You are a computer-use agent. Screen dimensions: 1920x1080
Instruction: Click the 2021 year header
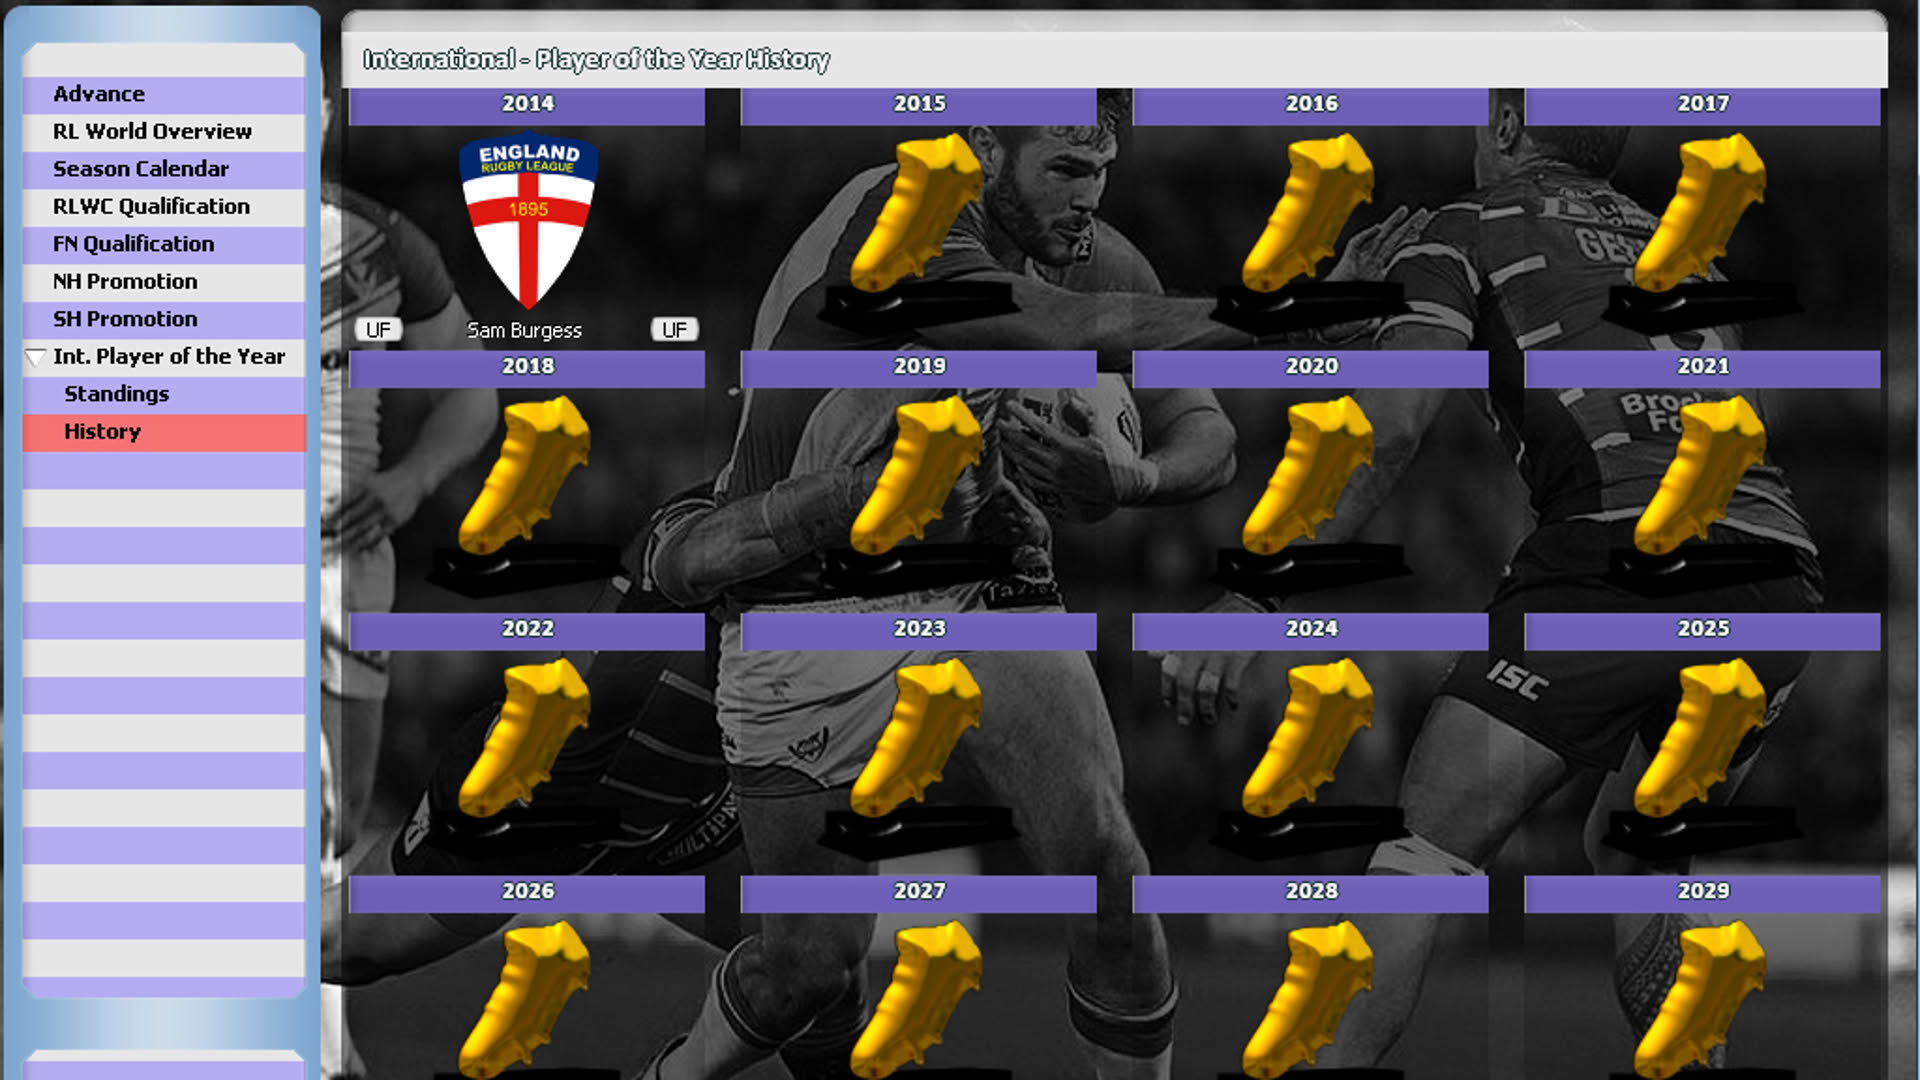[x=1703, y=368]
